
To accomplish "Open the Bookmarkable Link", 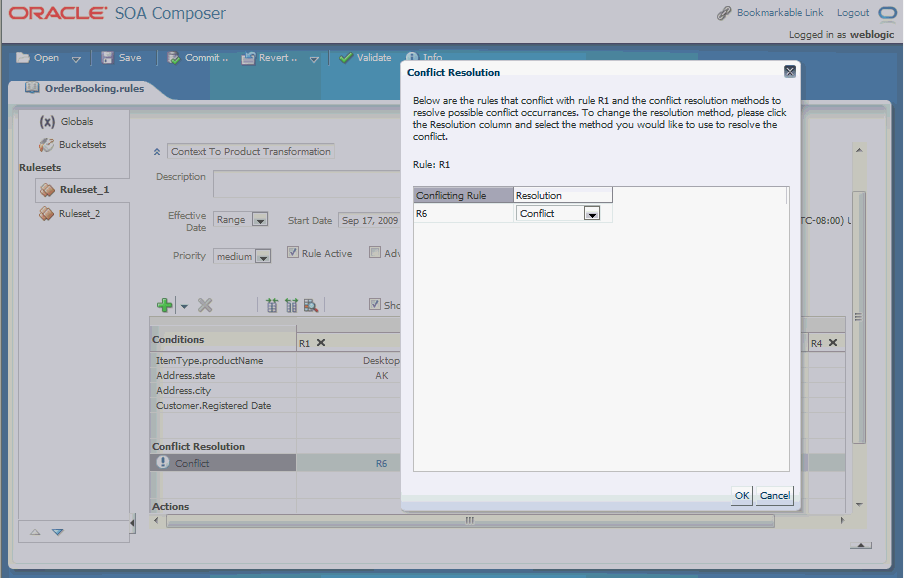I will [x=780, y=13].
